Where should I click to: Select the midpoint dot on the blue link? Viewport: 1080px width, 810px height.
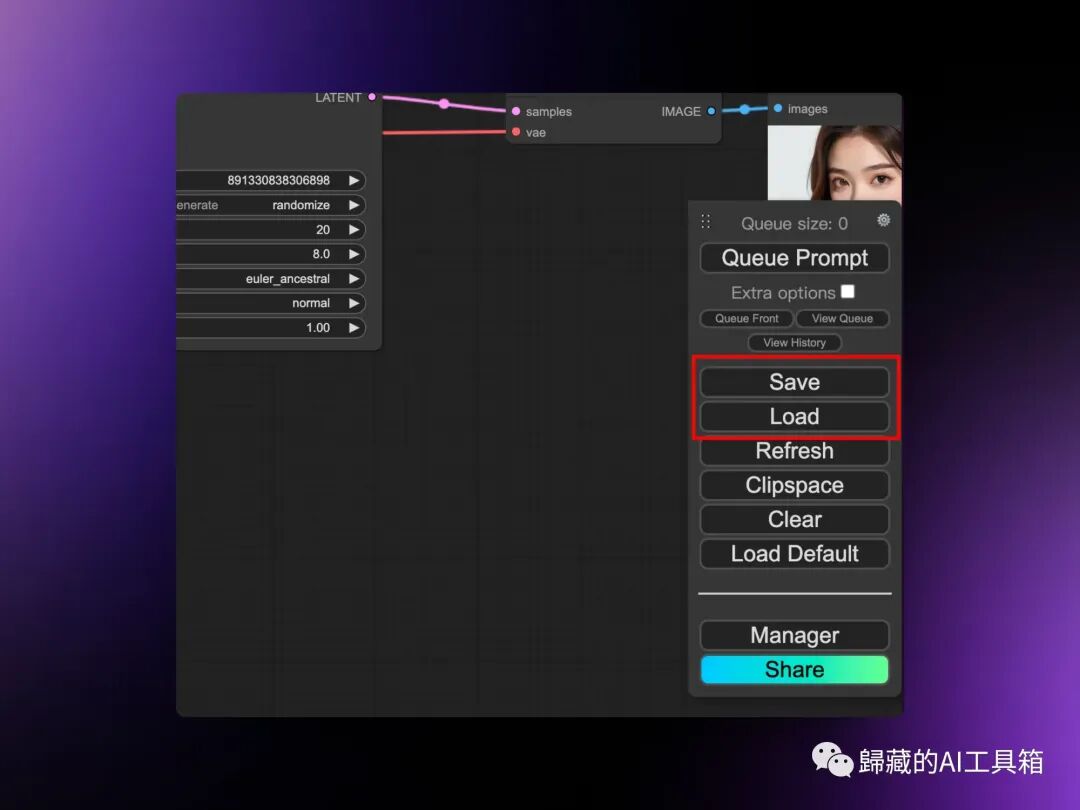[x=745, y=109]
